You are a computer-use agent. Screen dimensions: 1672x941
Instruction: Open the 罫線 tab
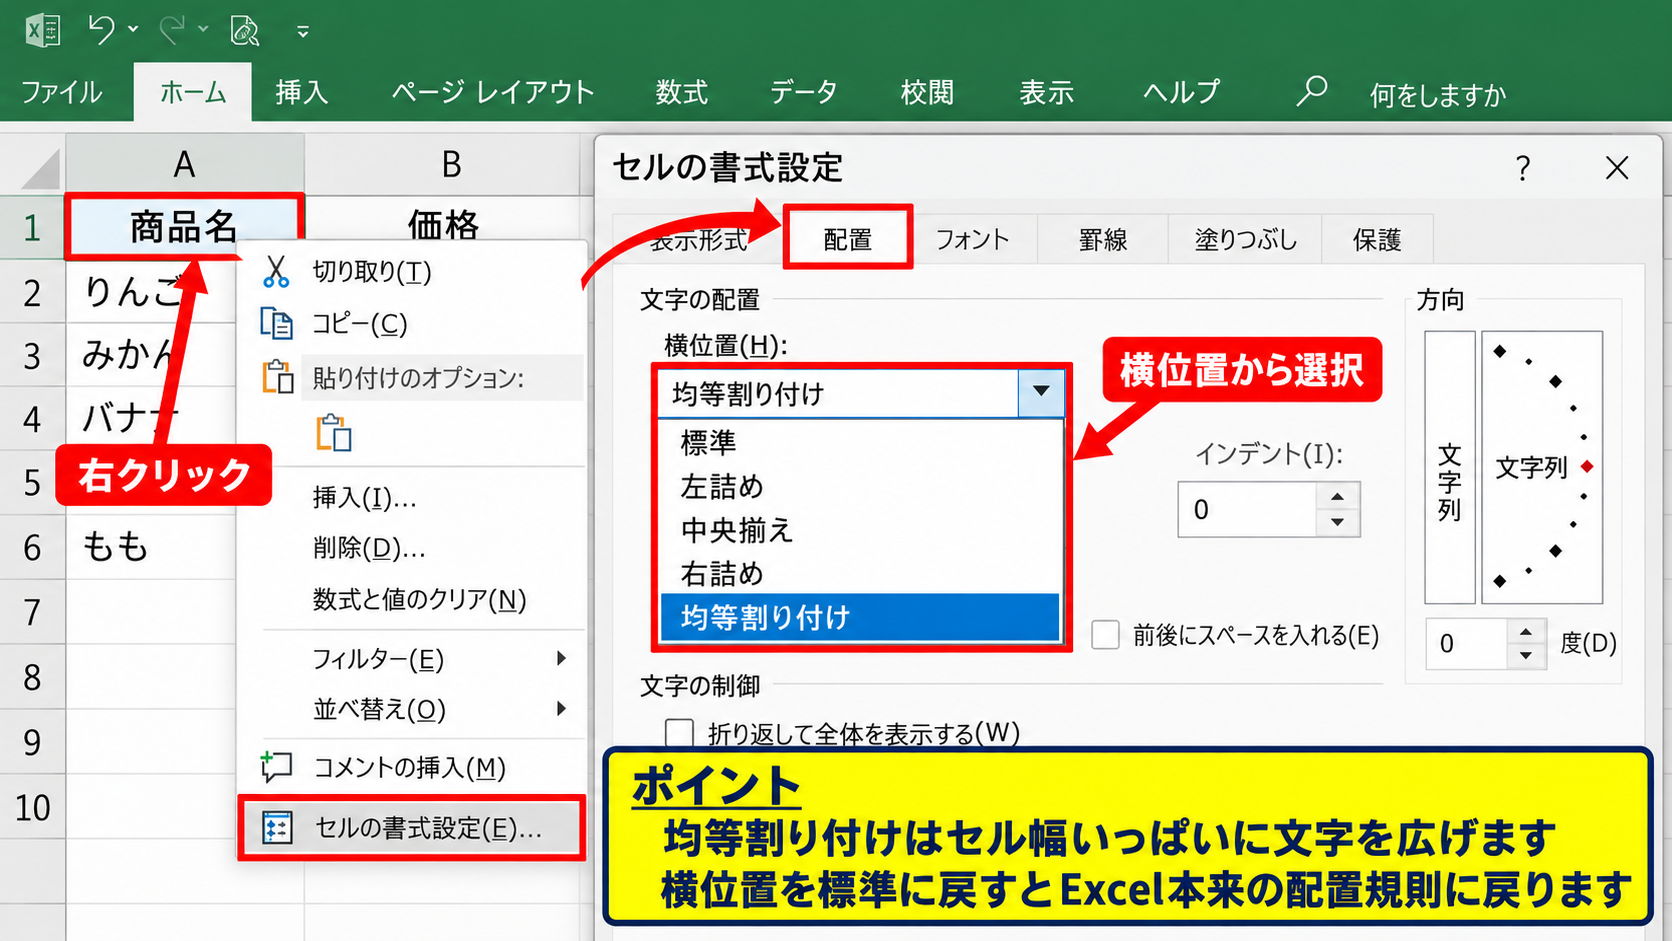[x=1103, y=239]
